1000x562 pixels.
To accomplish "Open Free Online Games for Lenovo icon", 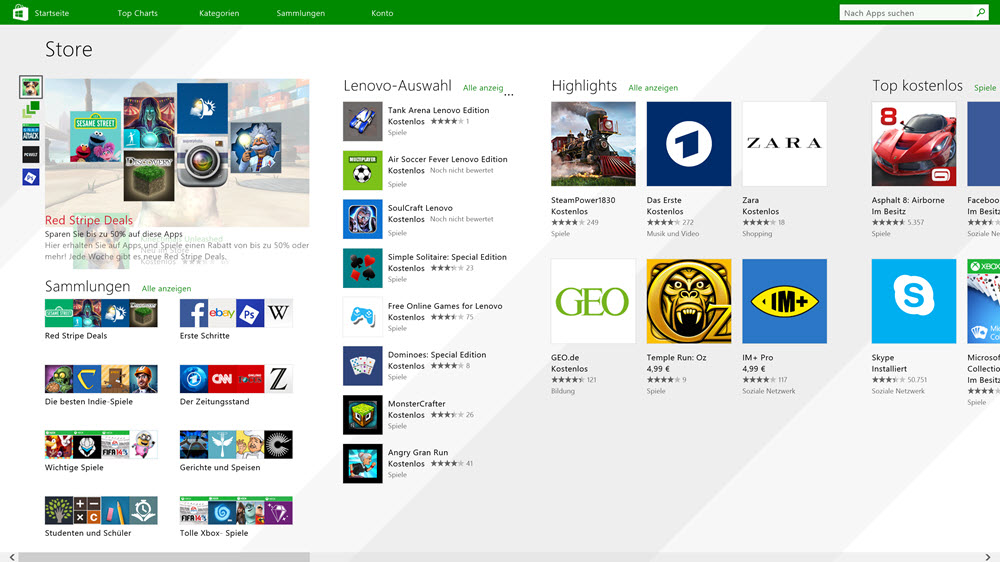I will coord(362,317).
